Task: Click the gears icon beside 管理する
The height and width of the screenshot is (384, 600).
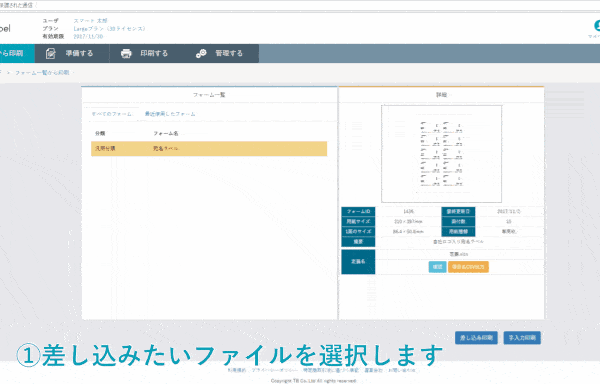Action: 201,54
